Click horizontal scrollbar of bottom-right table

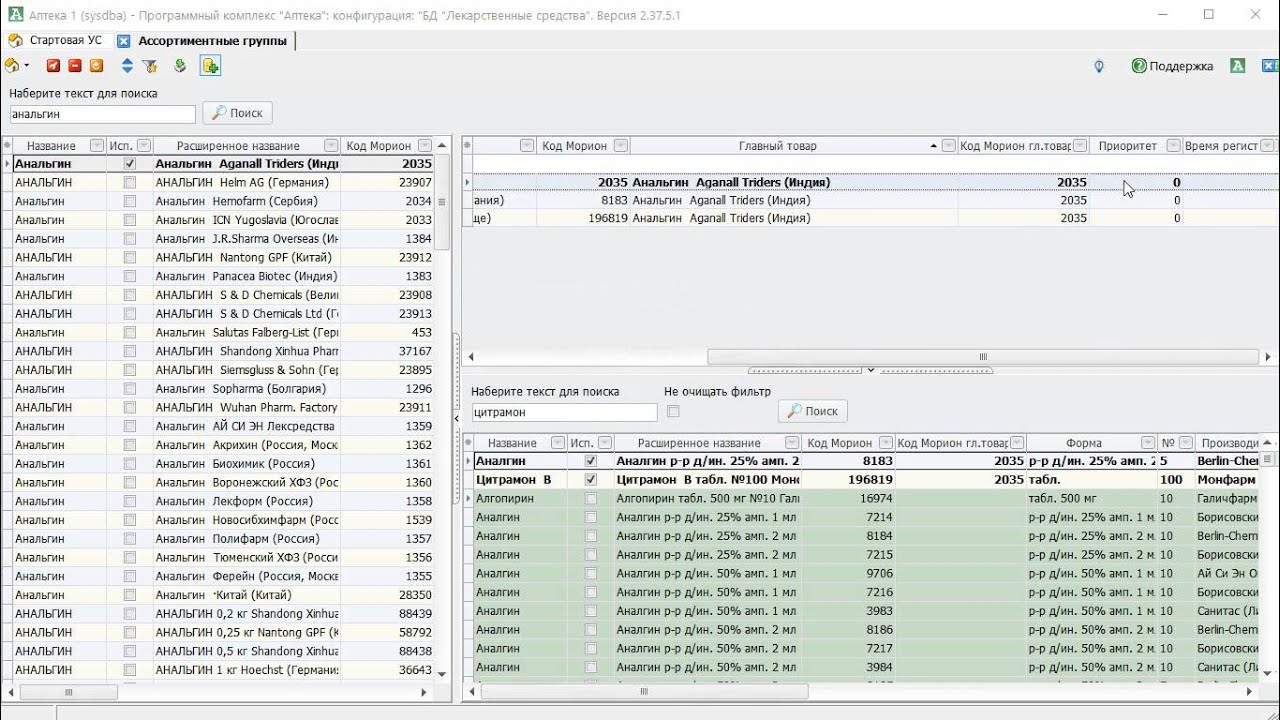click(x=644, y=691)
